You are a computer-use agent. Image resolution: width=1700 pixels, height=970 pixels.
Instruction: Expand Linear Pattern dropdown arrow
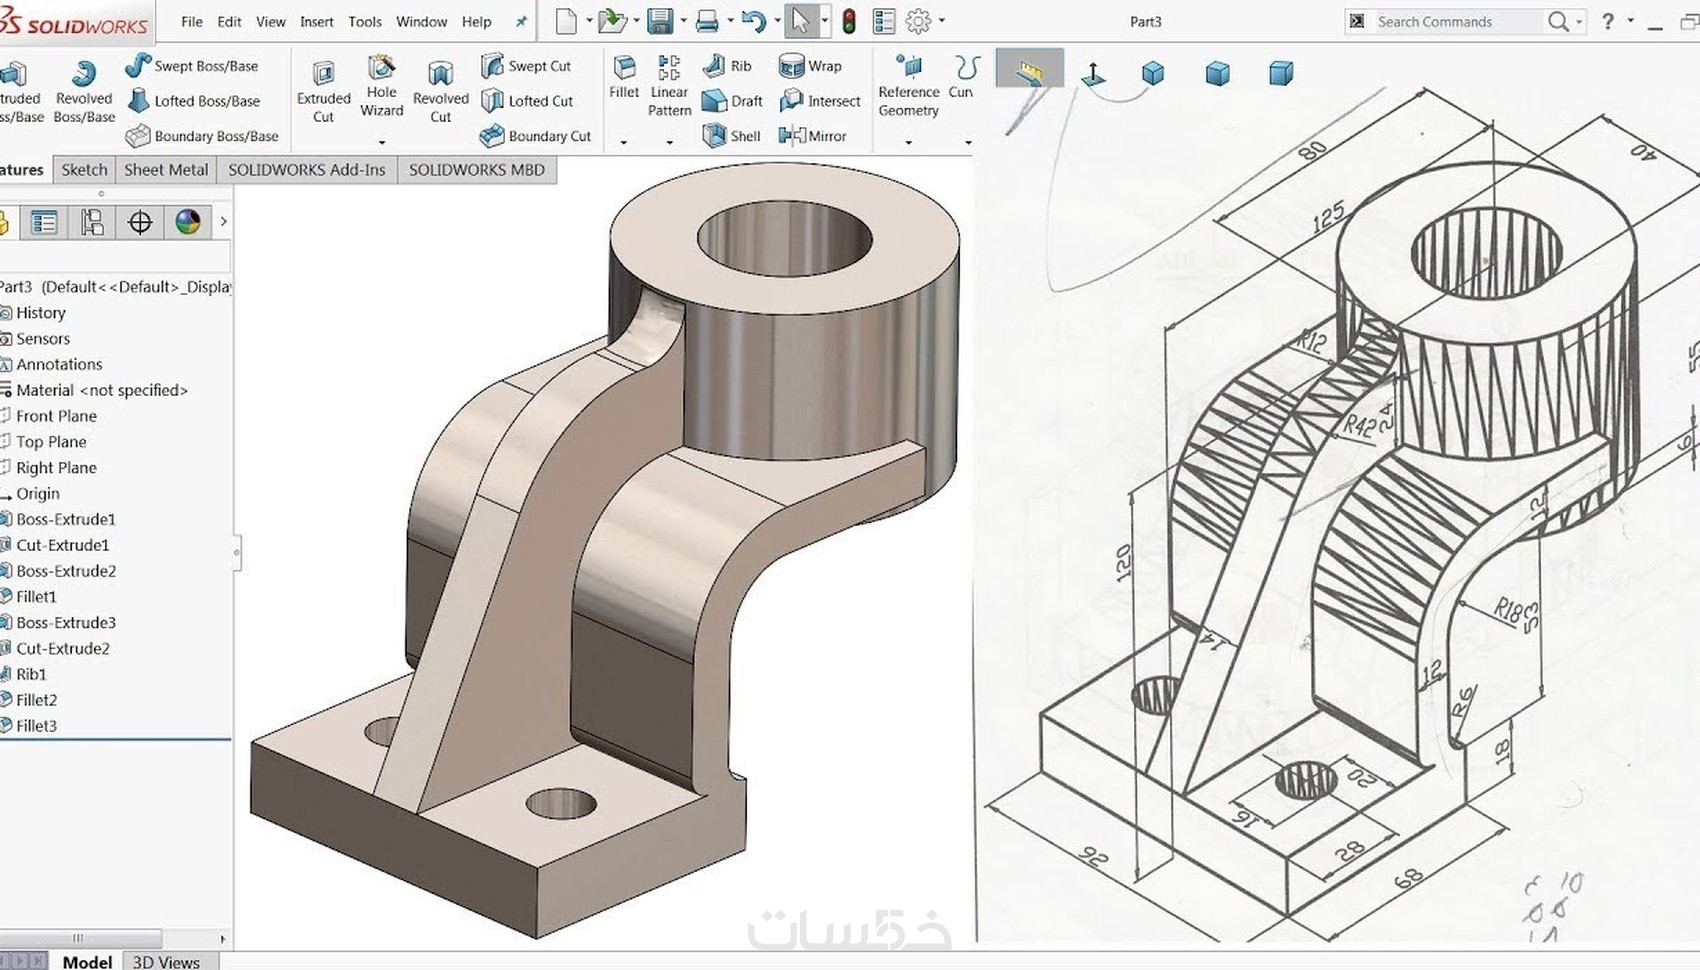pyautogui.click(x=669, y=142)
